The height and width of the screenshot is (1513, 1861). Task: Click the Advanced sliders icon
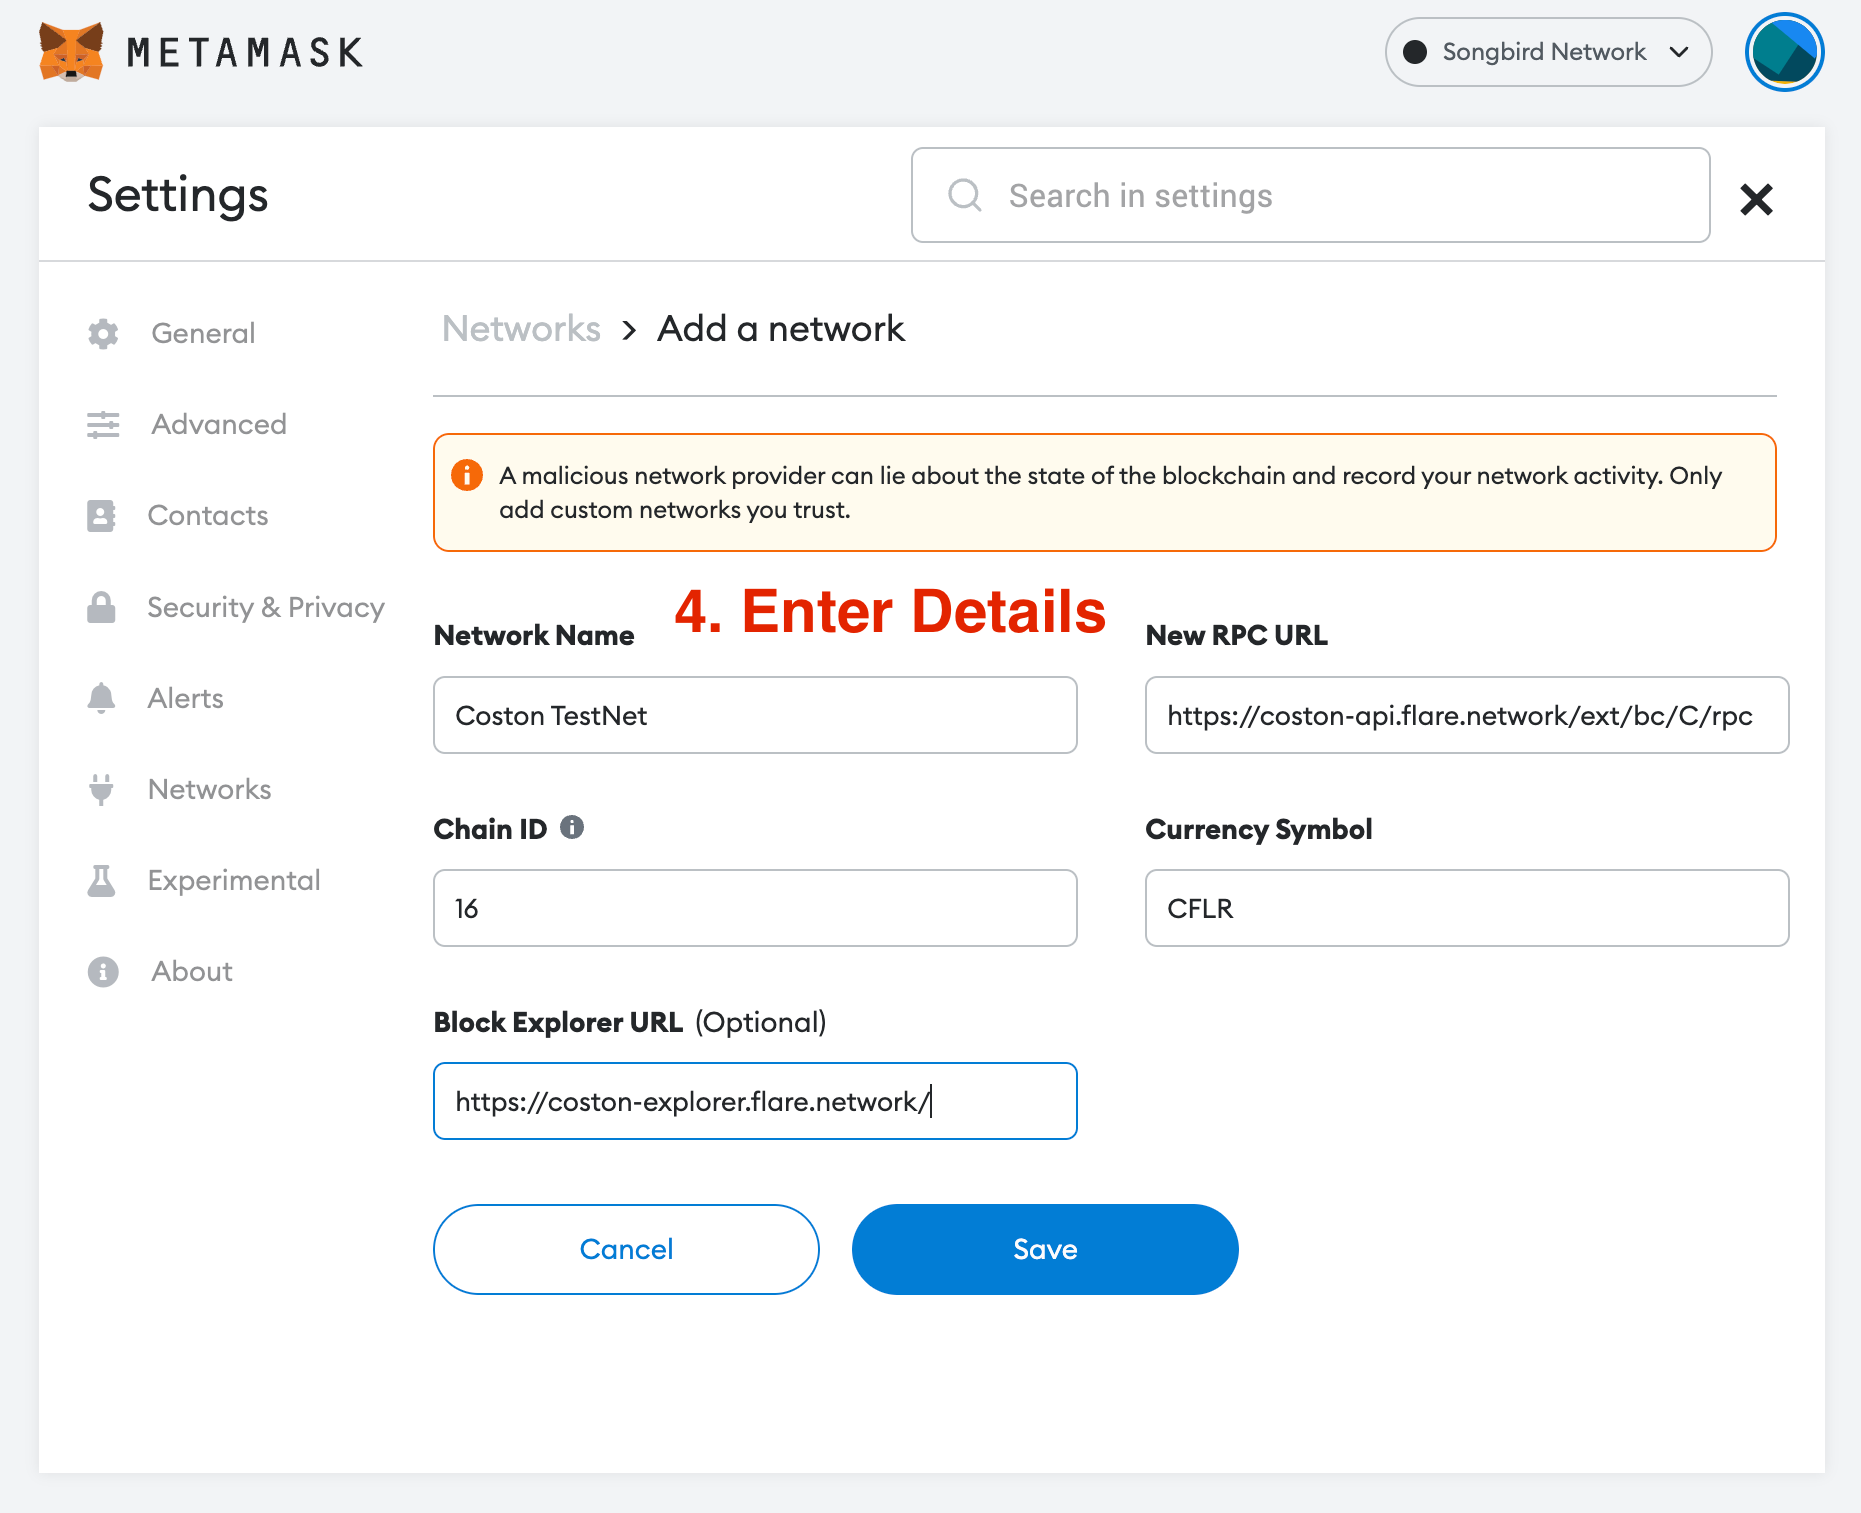[103, 425]
